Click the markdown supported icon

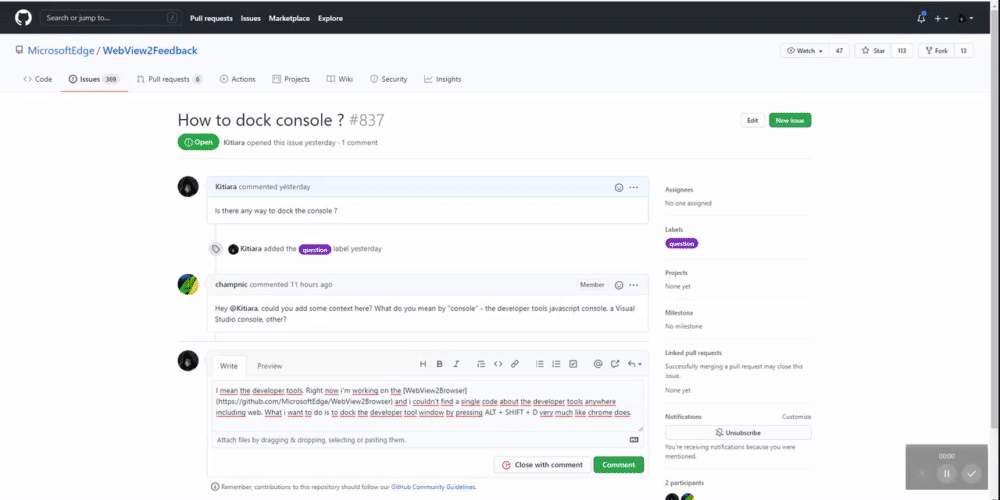[x=634, y=439]
